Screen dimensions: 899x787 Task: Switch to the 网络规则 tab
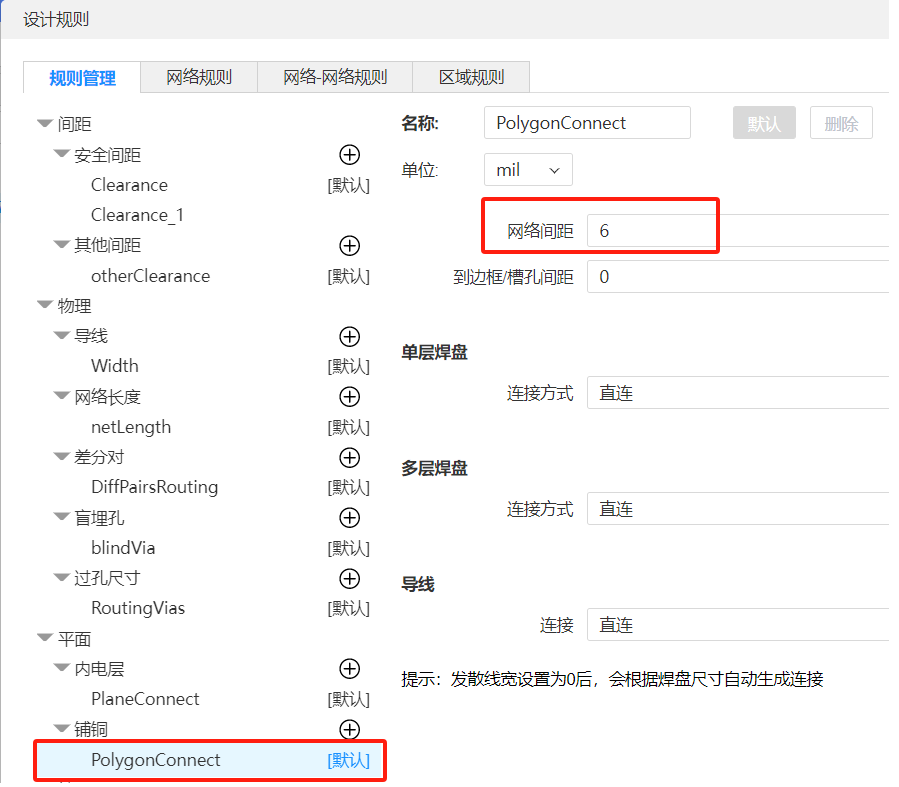[199, 77]
